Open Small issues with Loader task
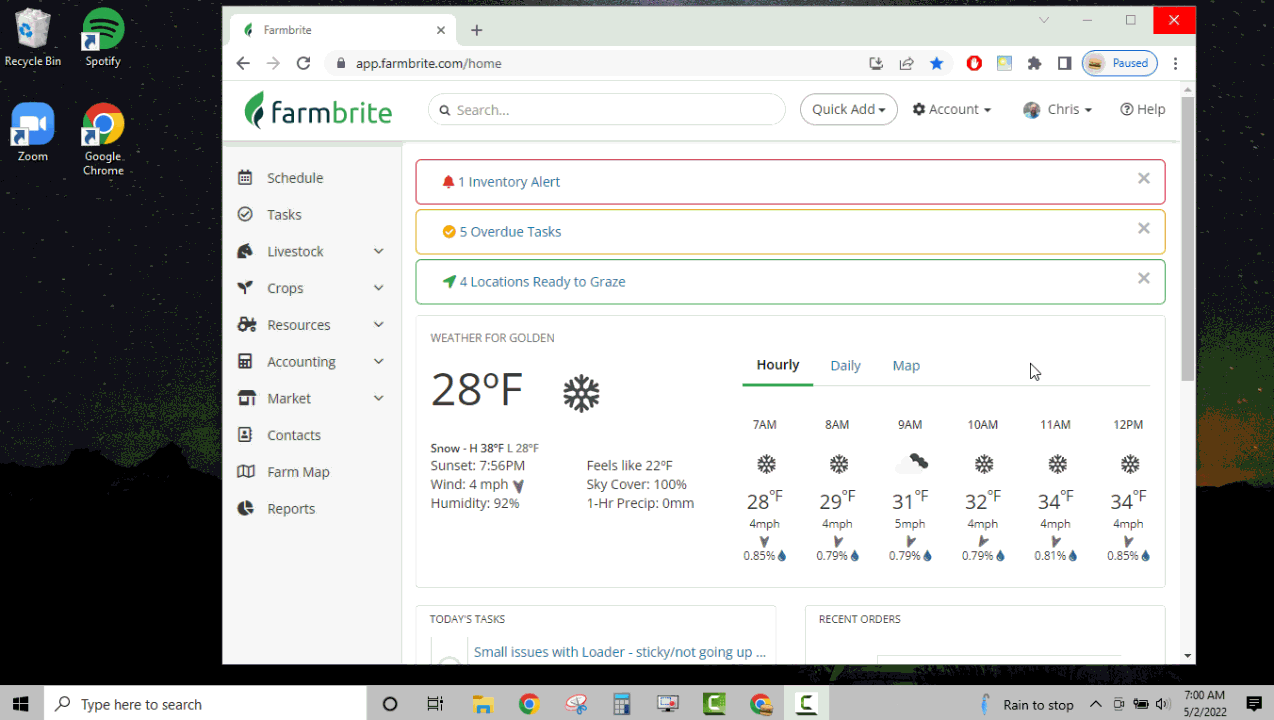1274x720 pixels. pyautogui.click(x=620, y=652)
